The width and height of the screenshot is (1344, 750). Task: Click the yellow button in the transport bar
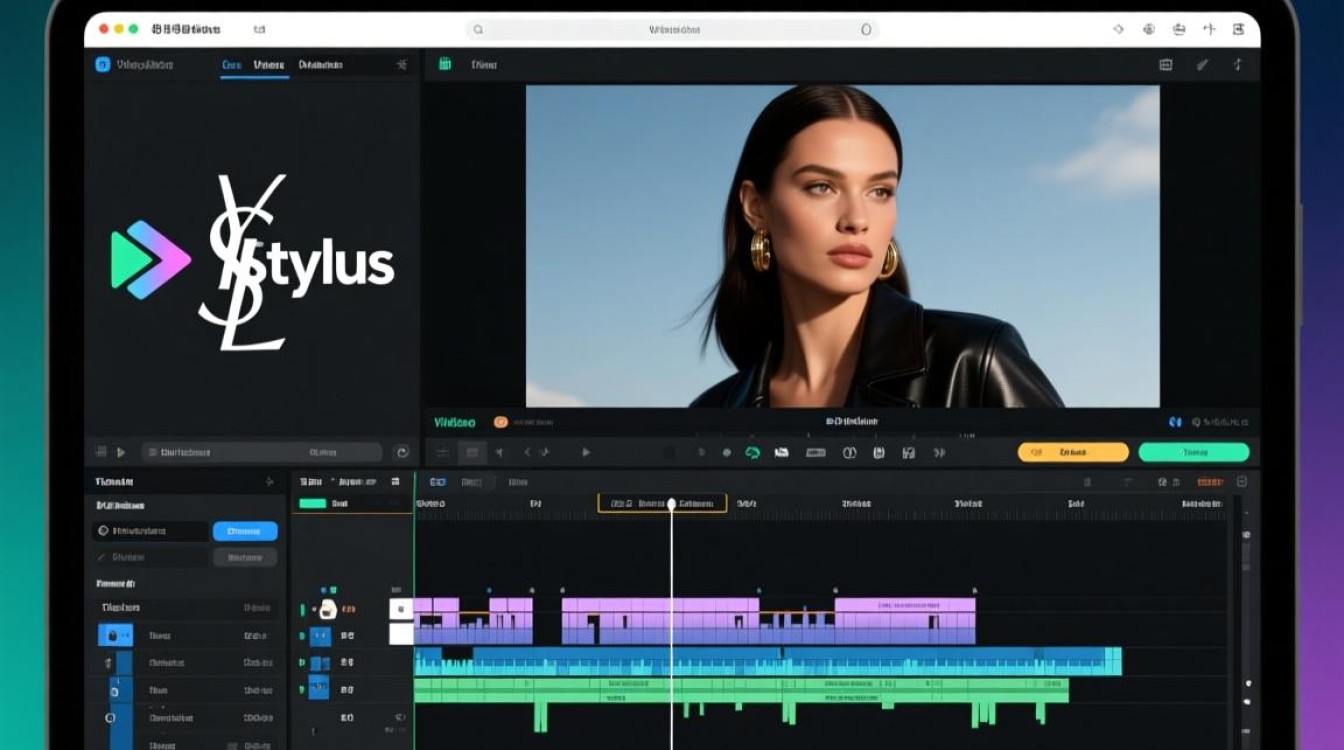pos(1073,452)
